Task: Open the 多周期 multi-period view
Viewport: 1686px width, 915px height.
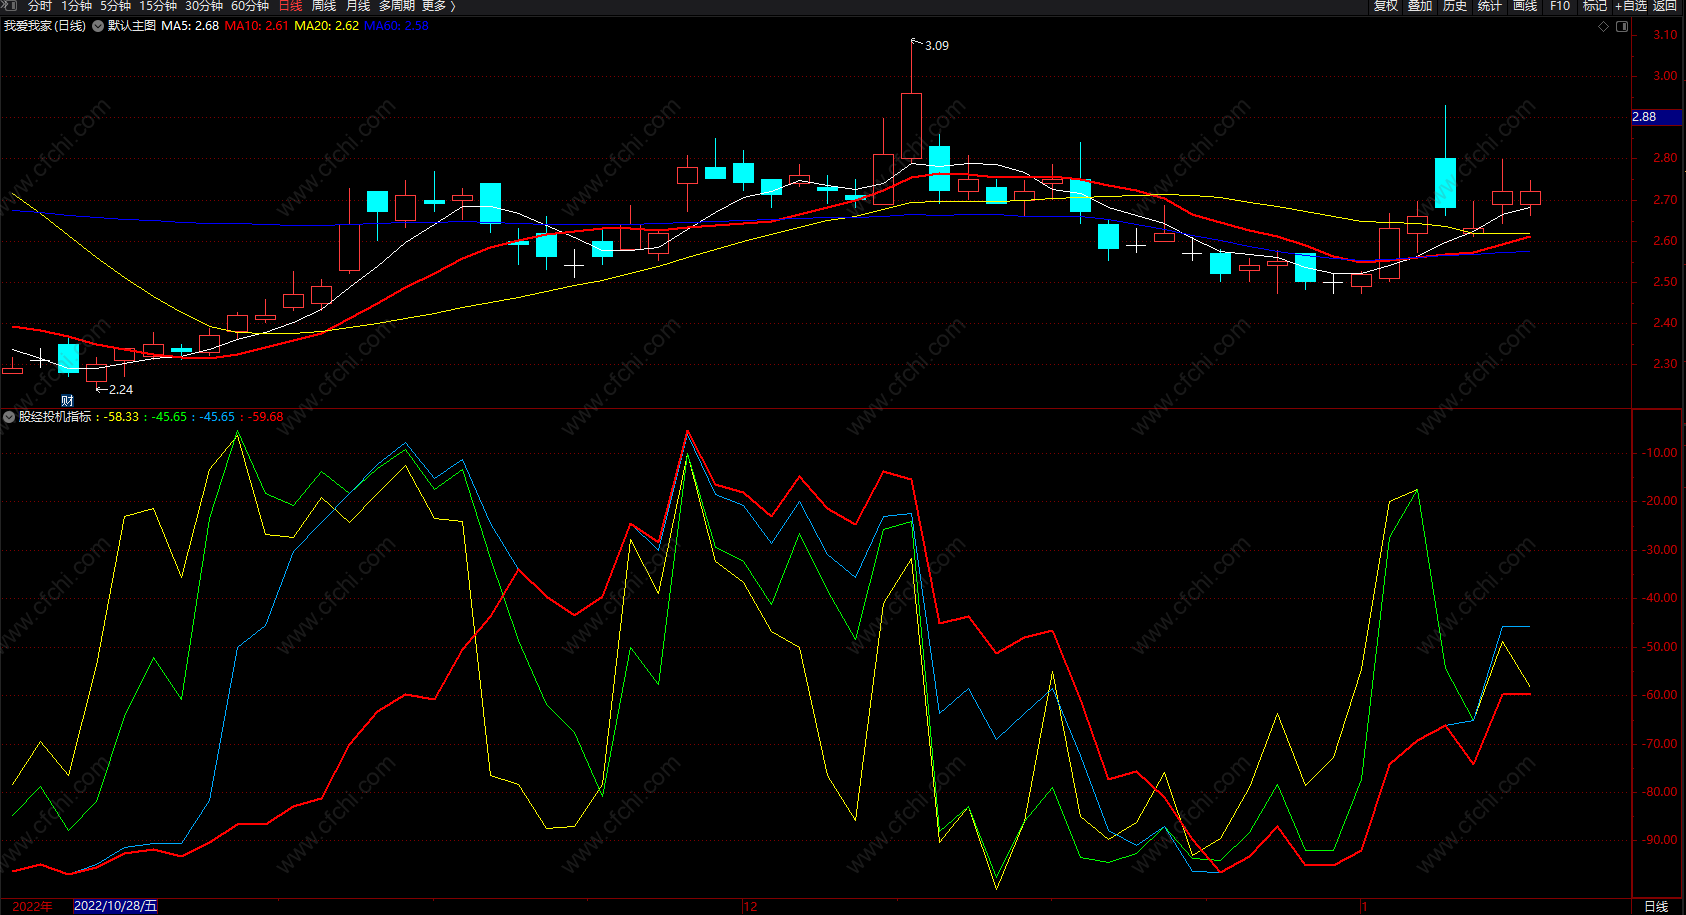Action: 396,6
